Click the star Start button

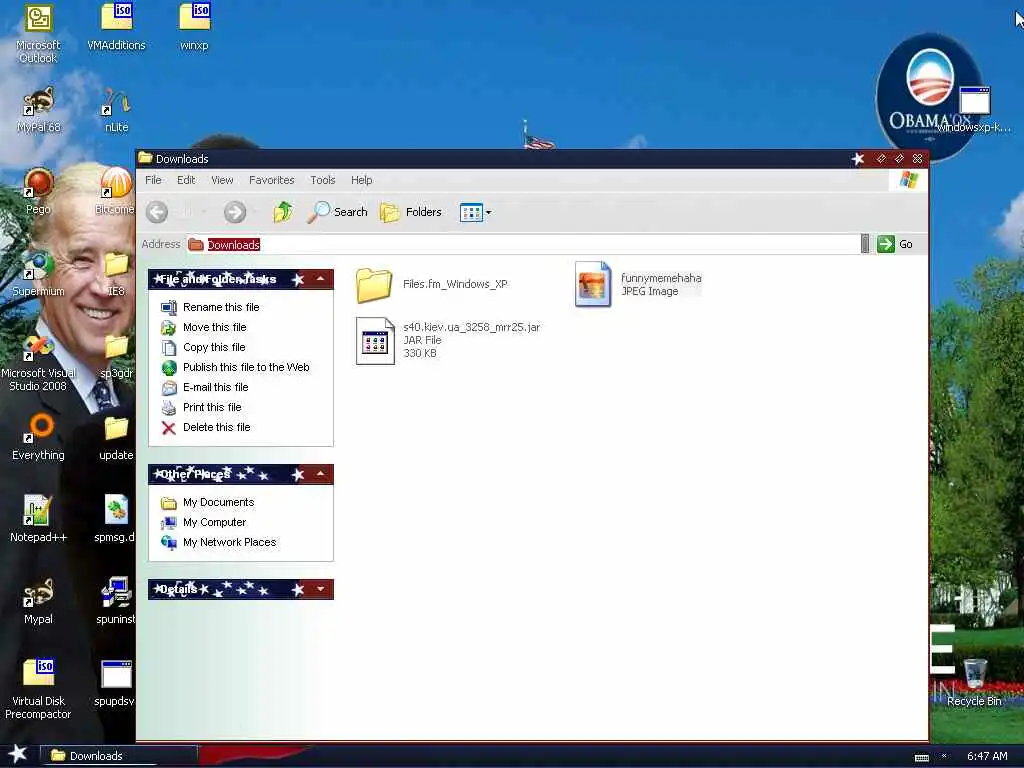(18, 754)
